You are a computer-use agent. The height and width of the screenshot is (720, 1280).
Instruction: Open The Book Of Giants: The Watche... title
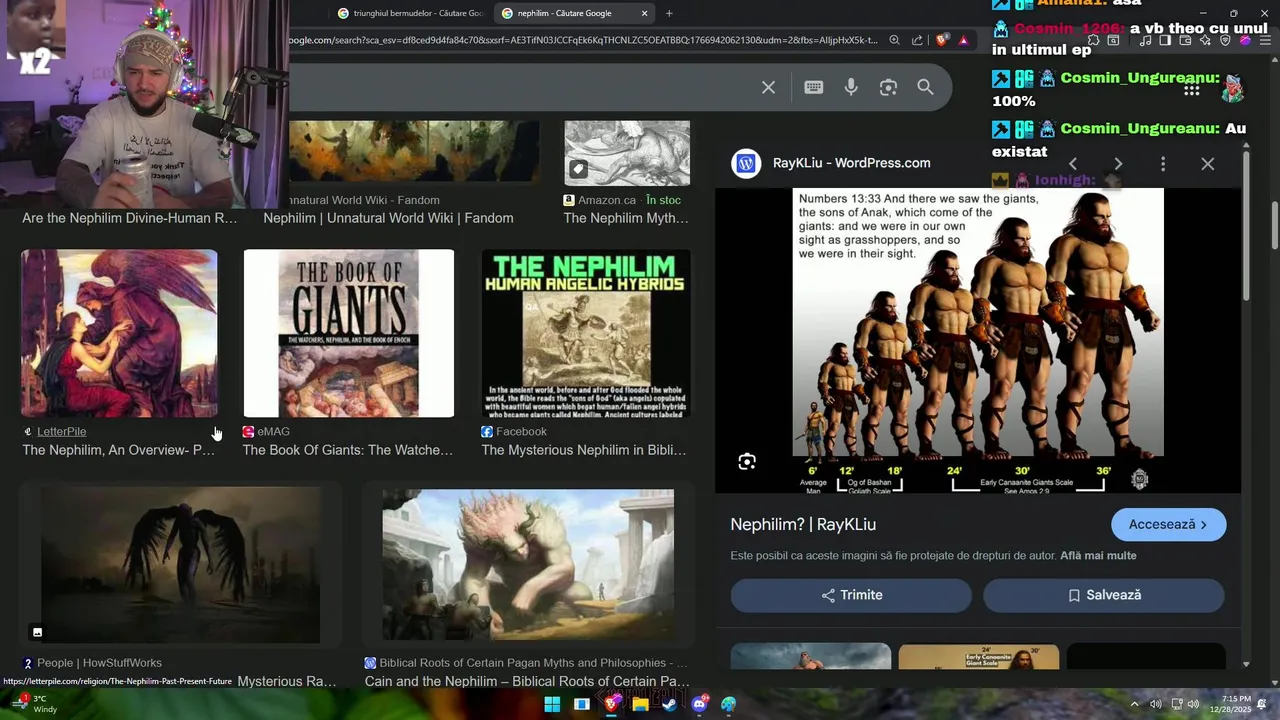click(348, 451)
